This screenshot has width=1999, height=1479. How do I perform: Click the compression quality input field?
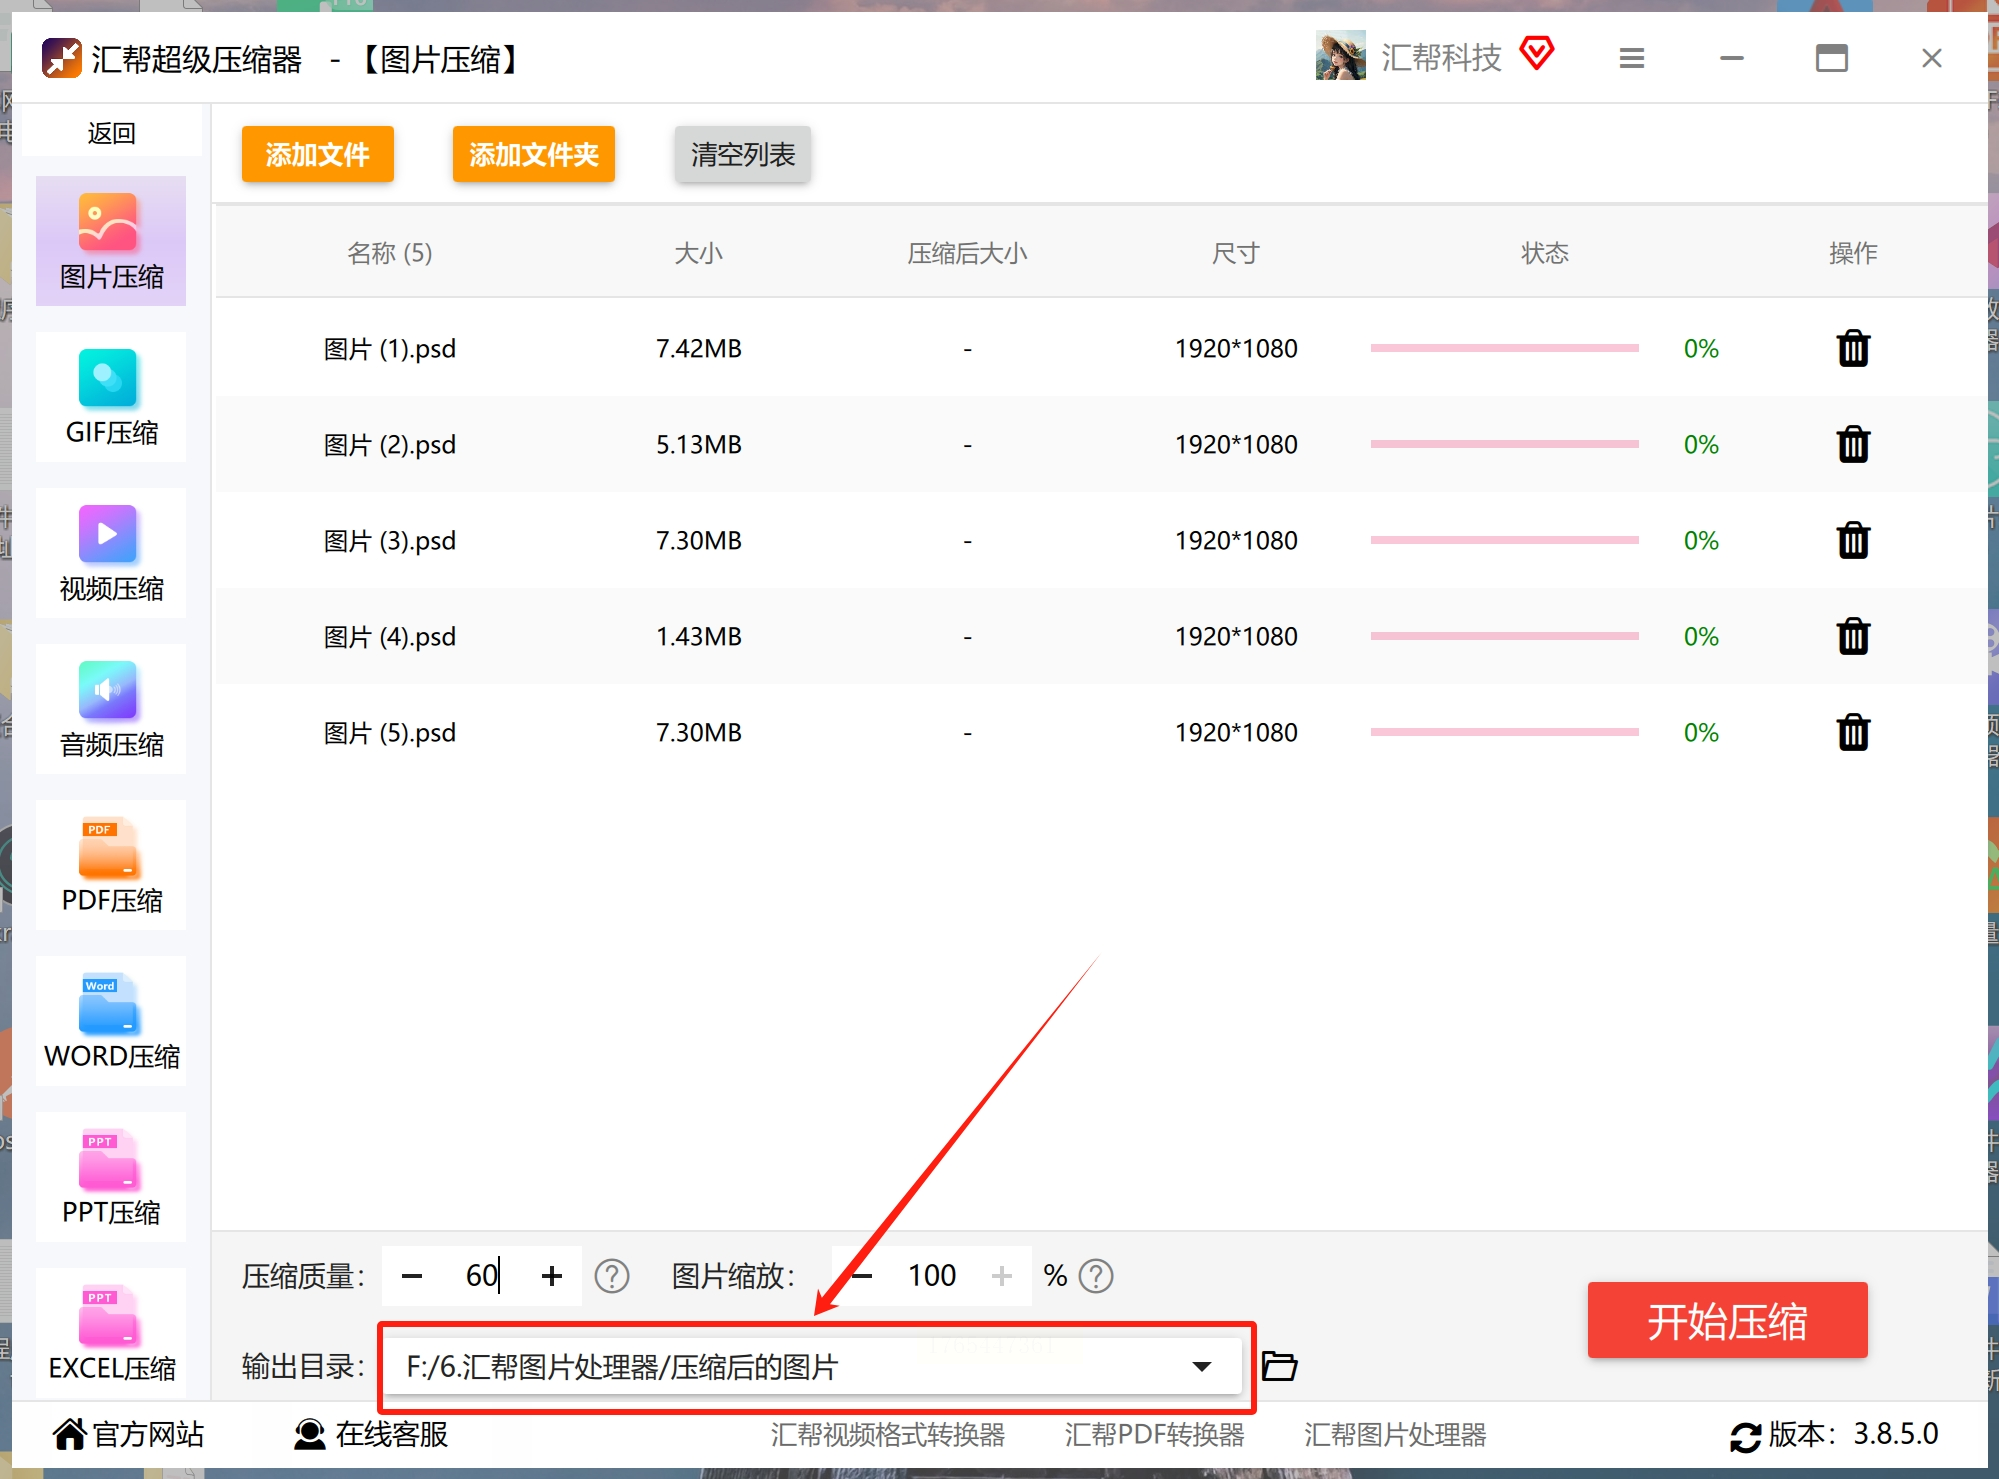coord(481,1276)
